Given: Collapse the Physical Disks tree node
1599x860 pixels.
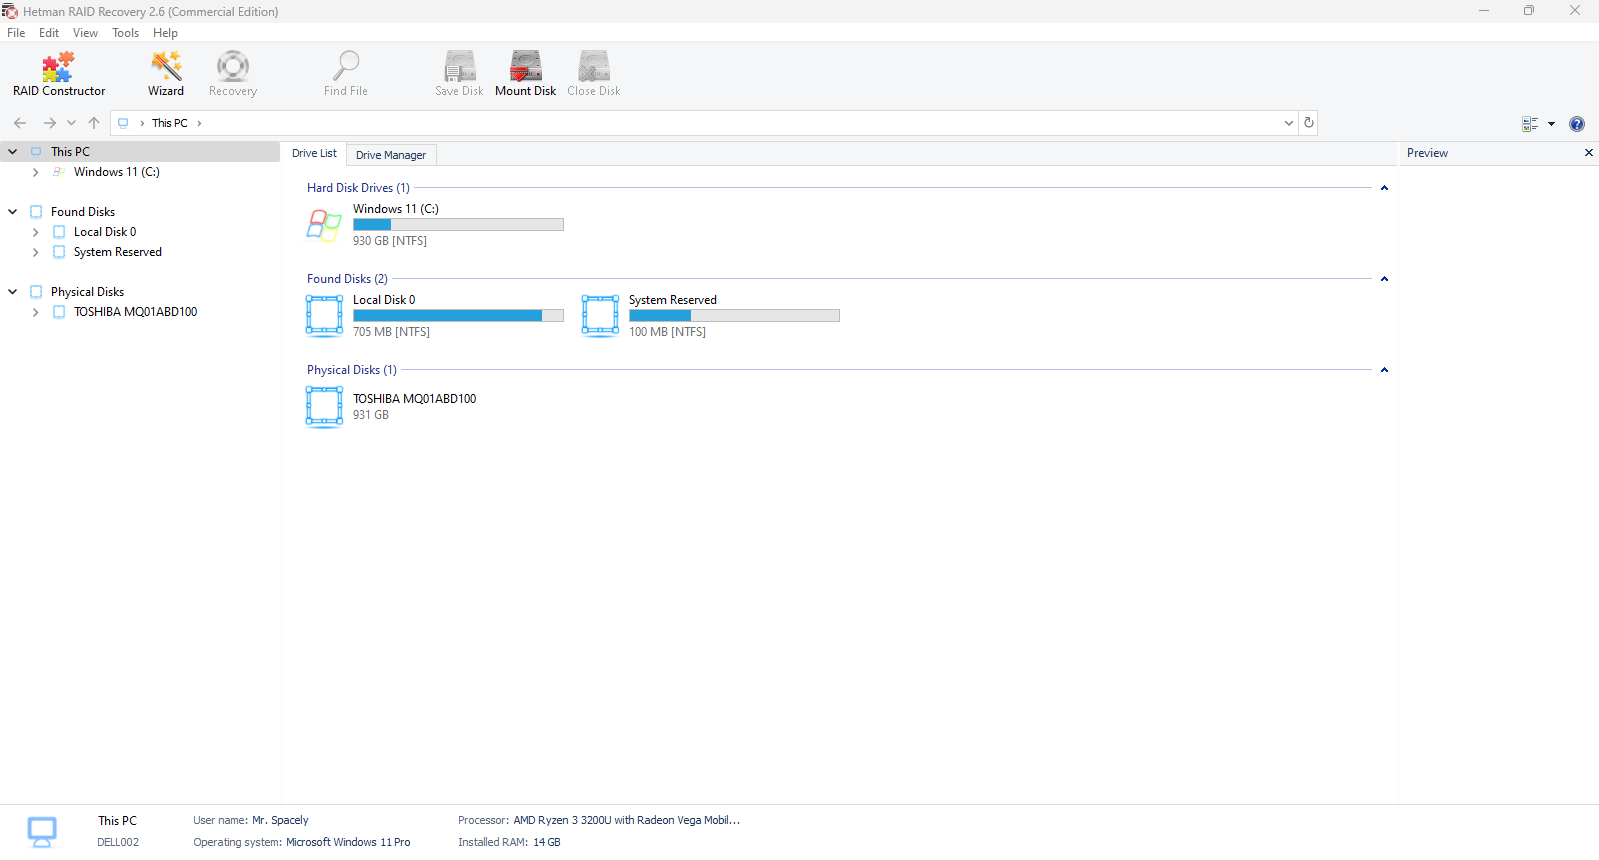Looking at the screenshot, I should coord(13,292).
